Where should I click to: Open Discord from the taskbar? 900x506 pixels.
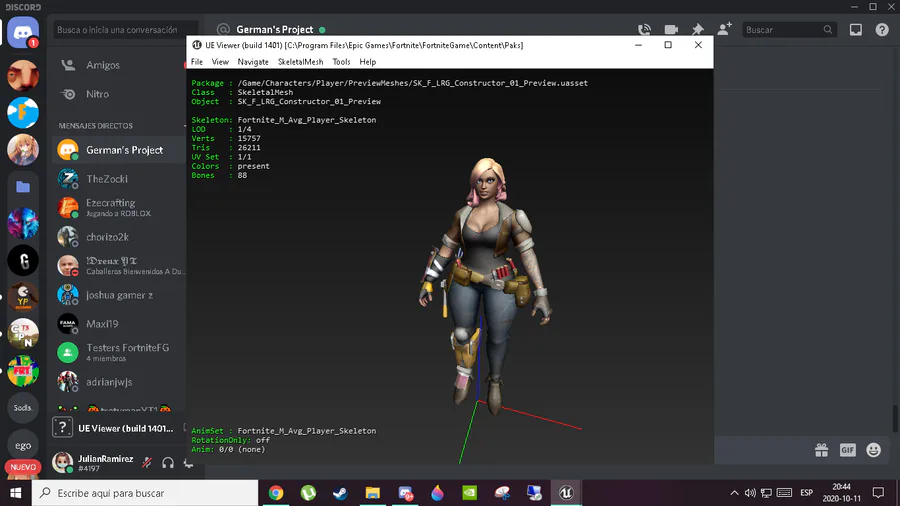[405, 493]
